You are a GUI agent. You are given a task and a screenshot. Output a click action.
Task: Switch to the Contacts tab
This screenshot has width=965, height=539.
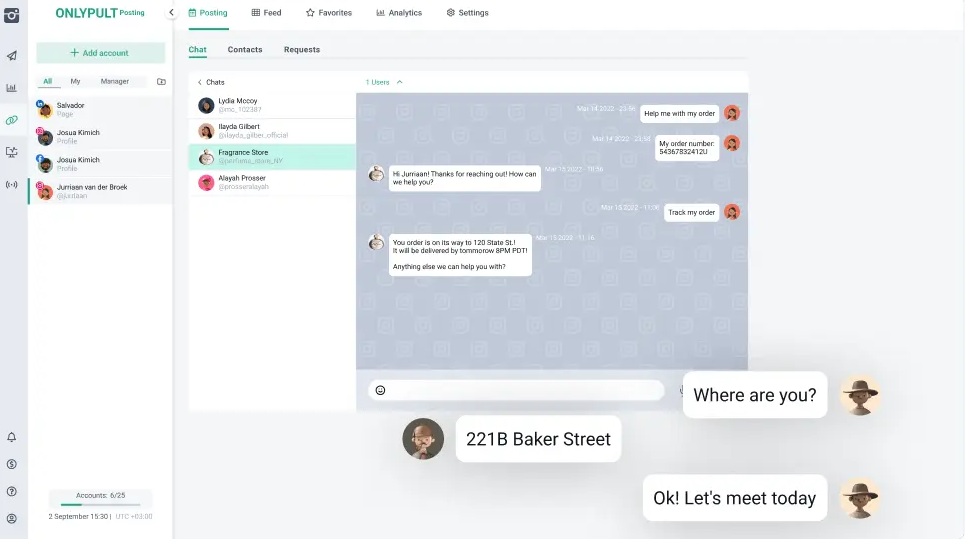click(x=245, y=49)
